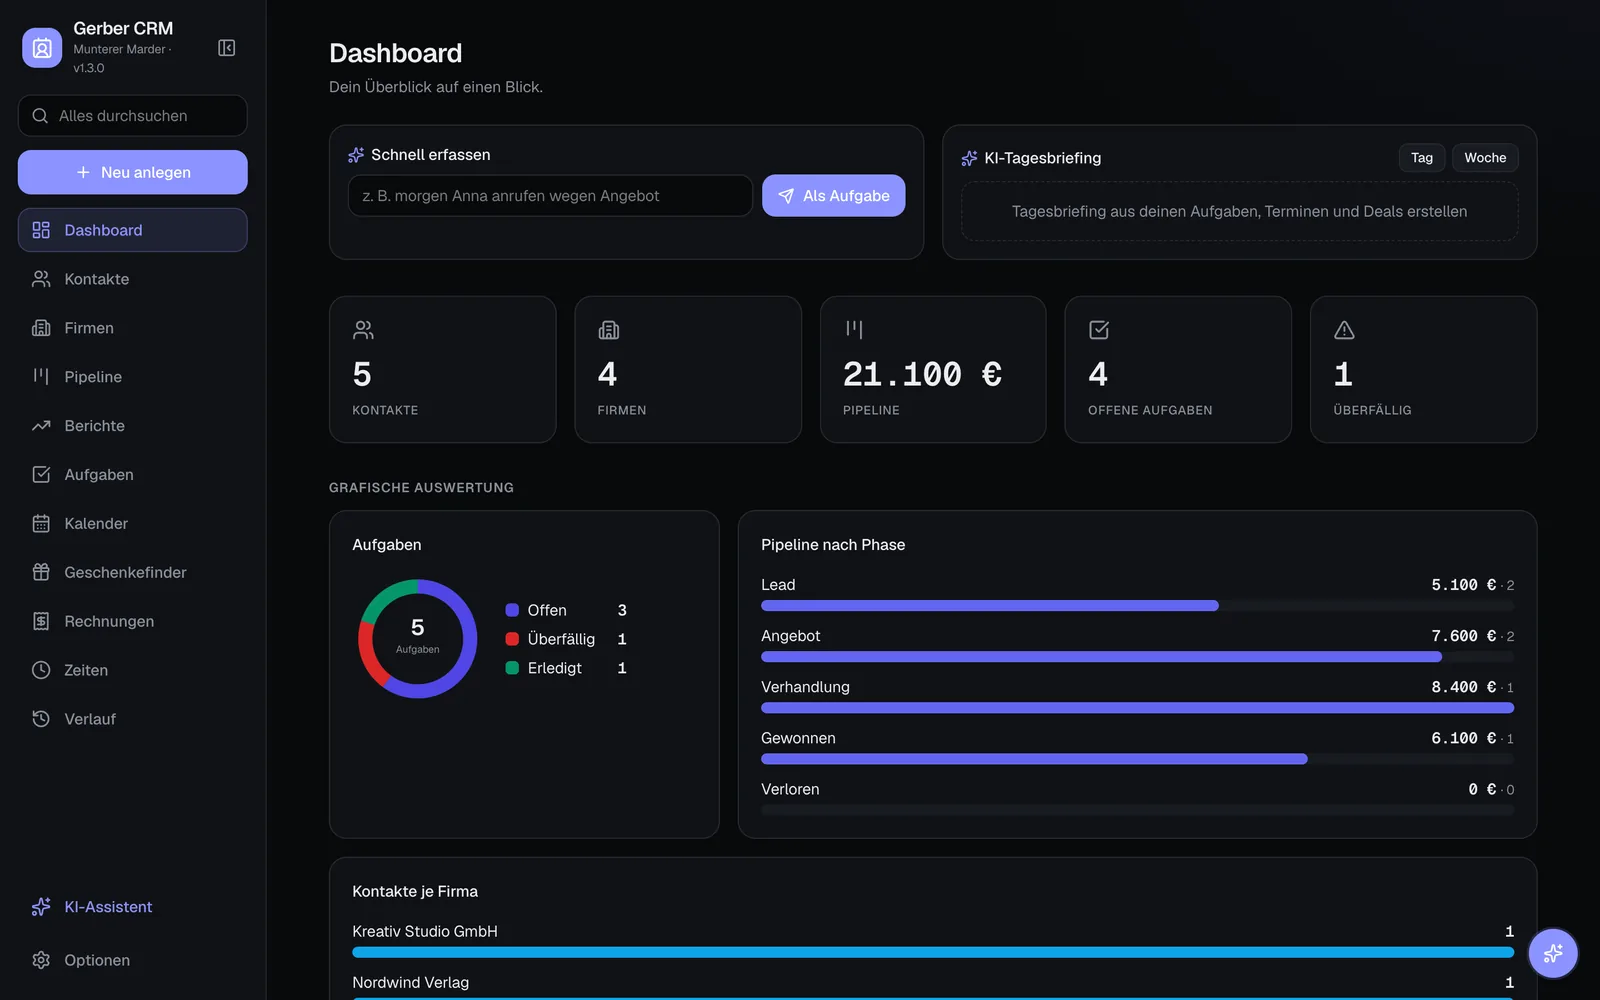1600x1000 pixels.
Task: Click the people icon on Kontakte card
Action: click(364, 330)
